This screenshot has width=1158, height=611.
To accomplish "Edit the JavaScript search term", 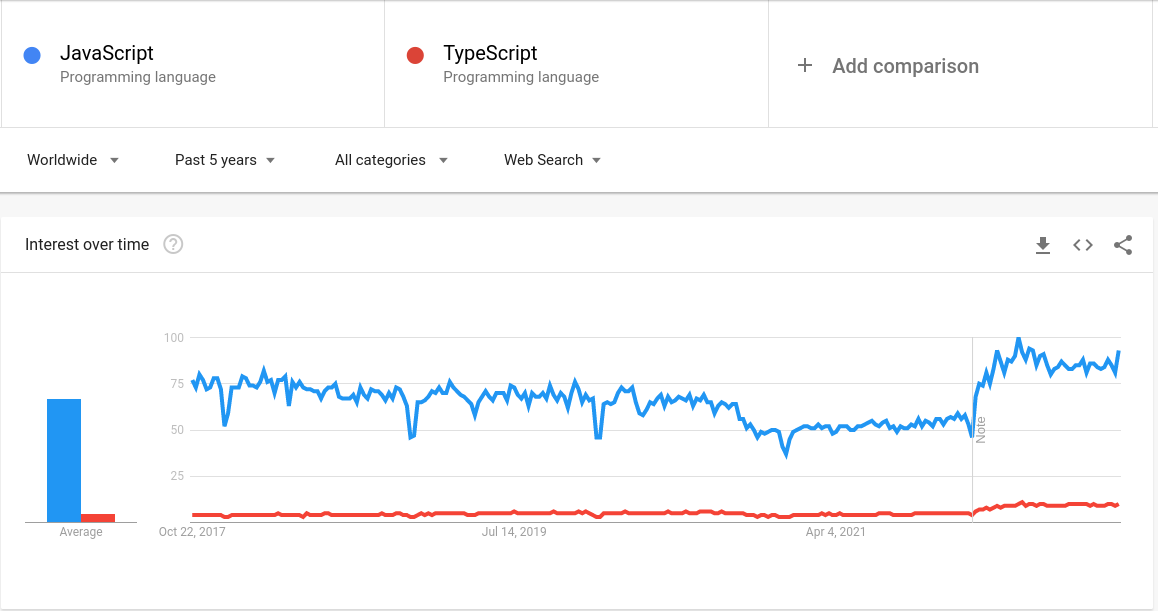I will click(106, 53).
